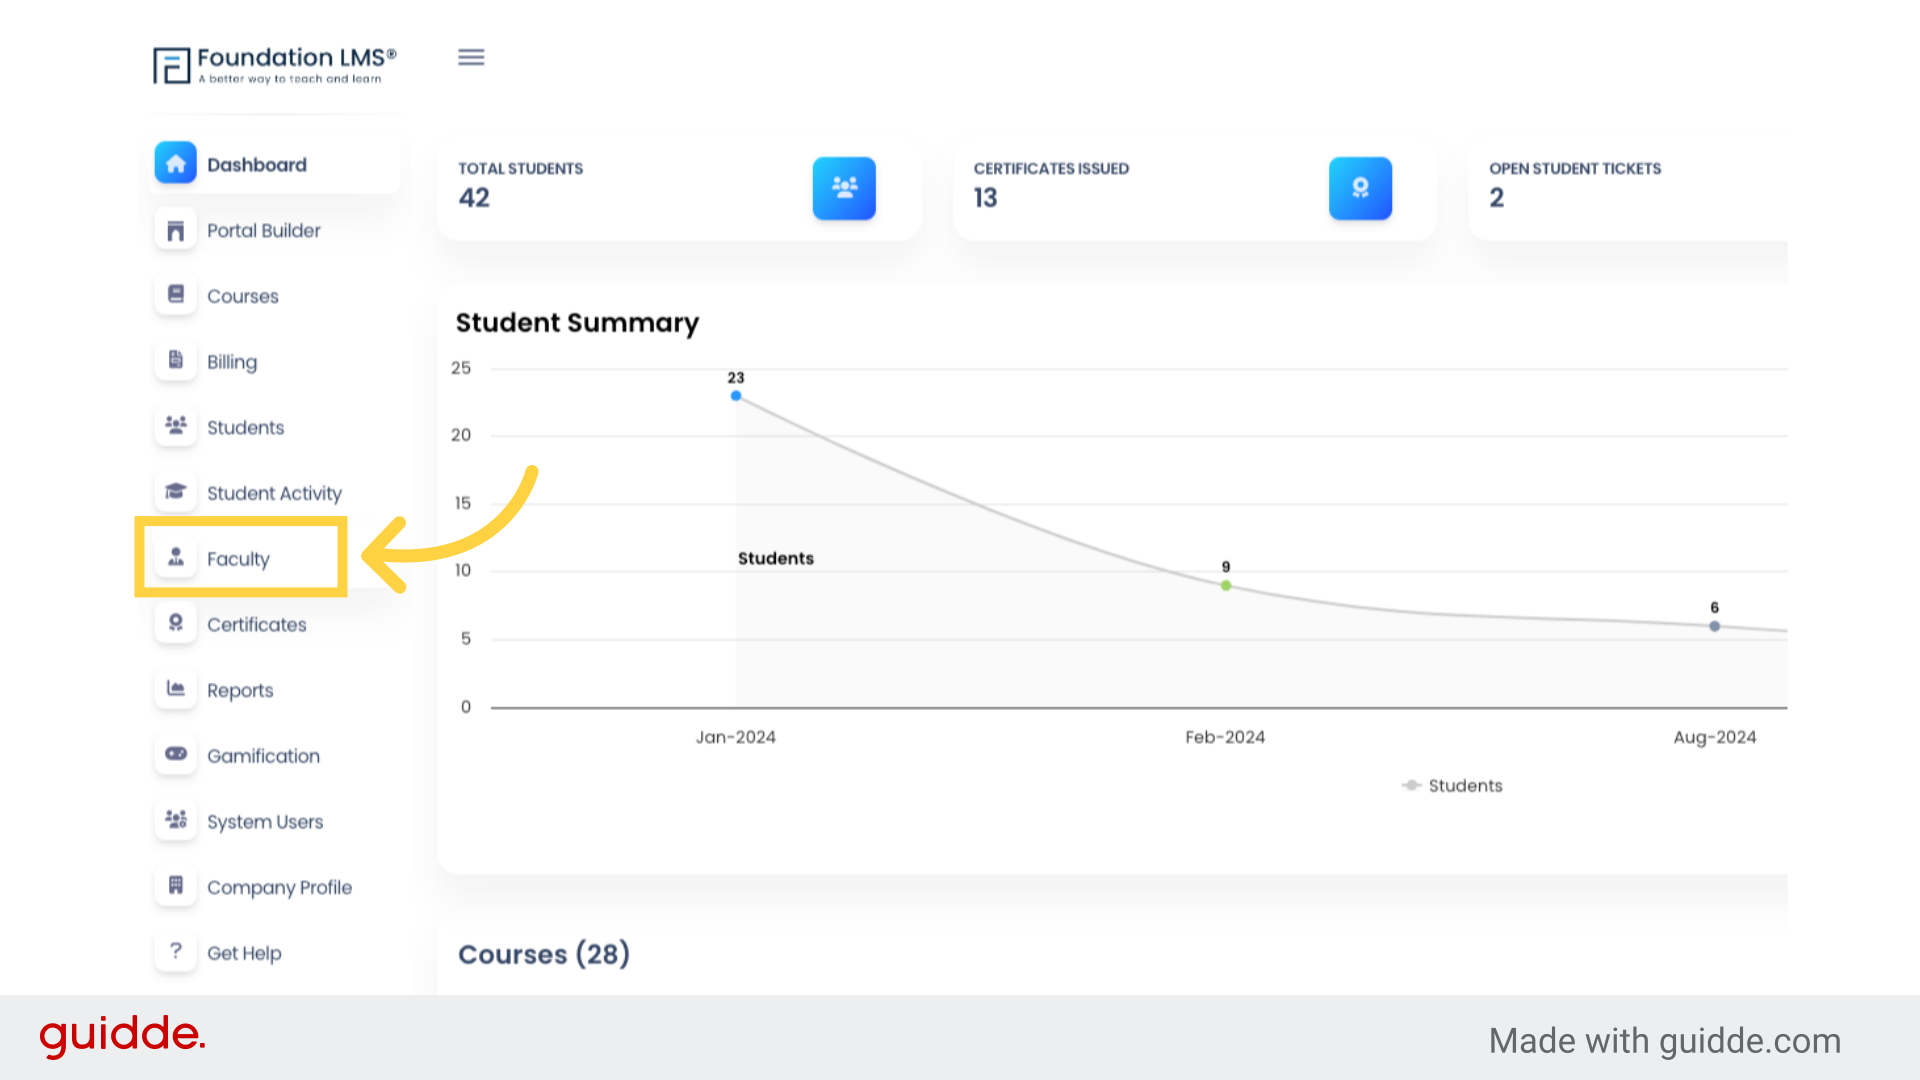Click the Student Activity graduation cap icon
Image resolution: width=1920 pixels, height=1080 pixels.
point(176,492)
